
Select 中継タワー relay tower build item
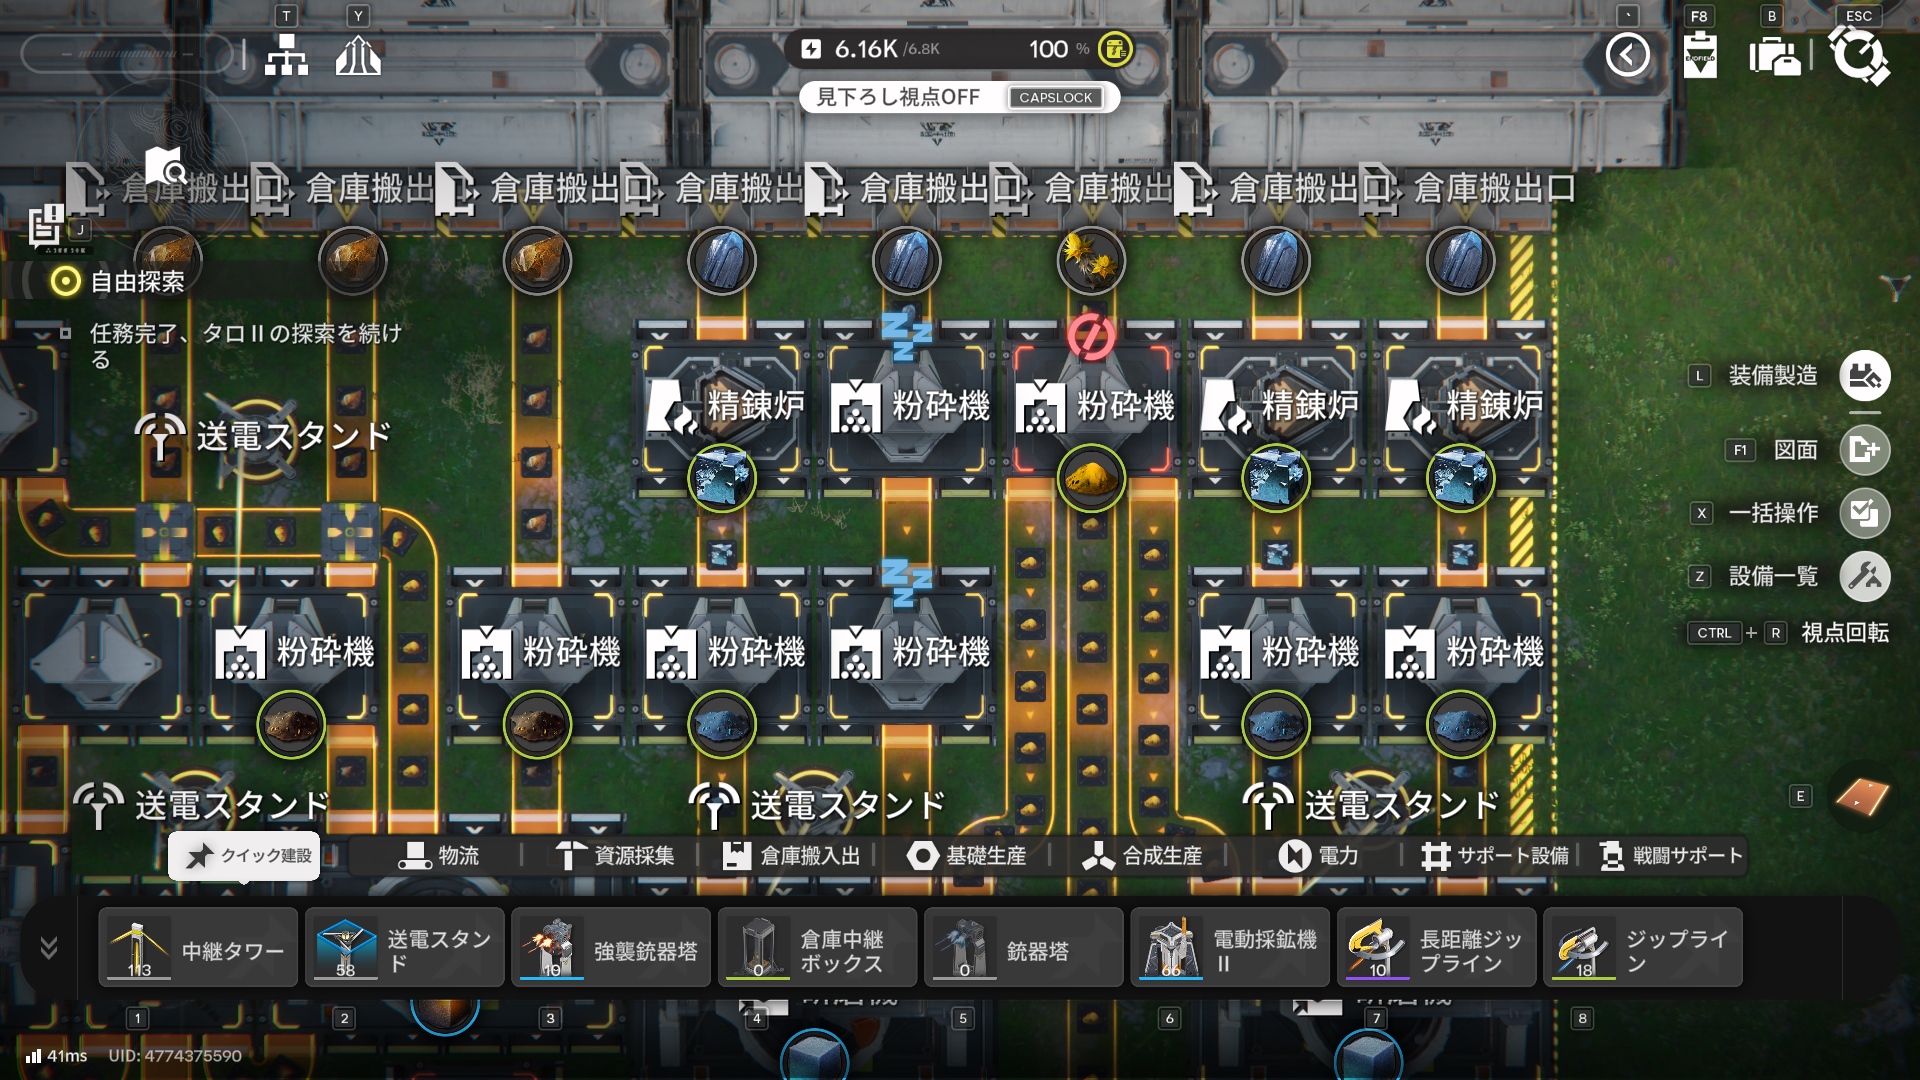[198, 948]
